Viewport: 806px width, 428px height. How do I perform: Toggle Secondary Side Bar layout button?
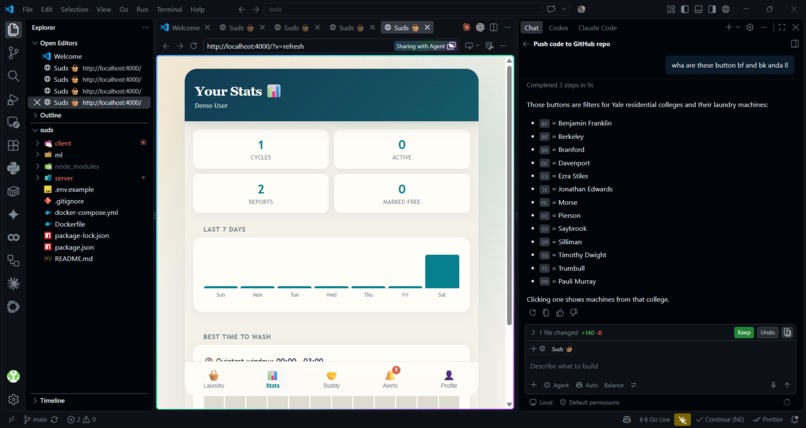pos(712,9)
